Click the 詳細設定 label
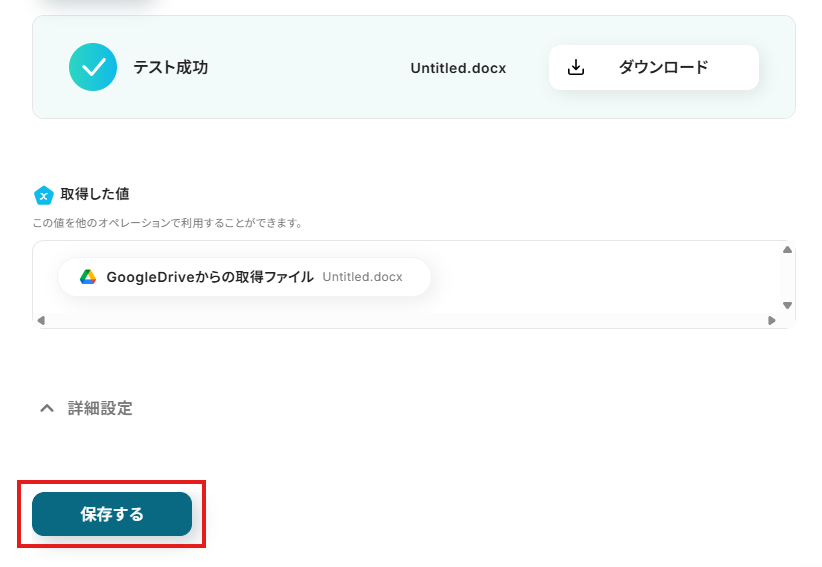This screenshot has height=567, width=822. click(100, 408)
